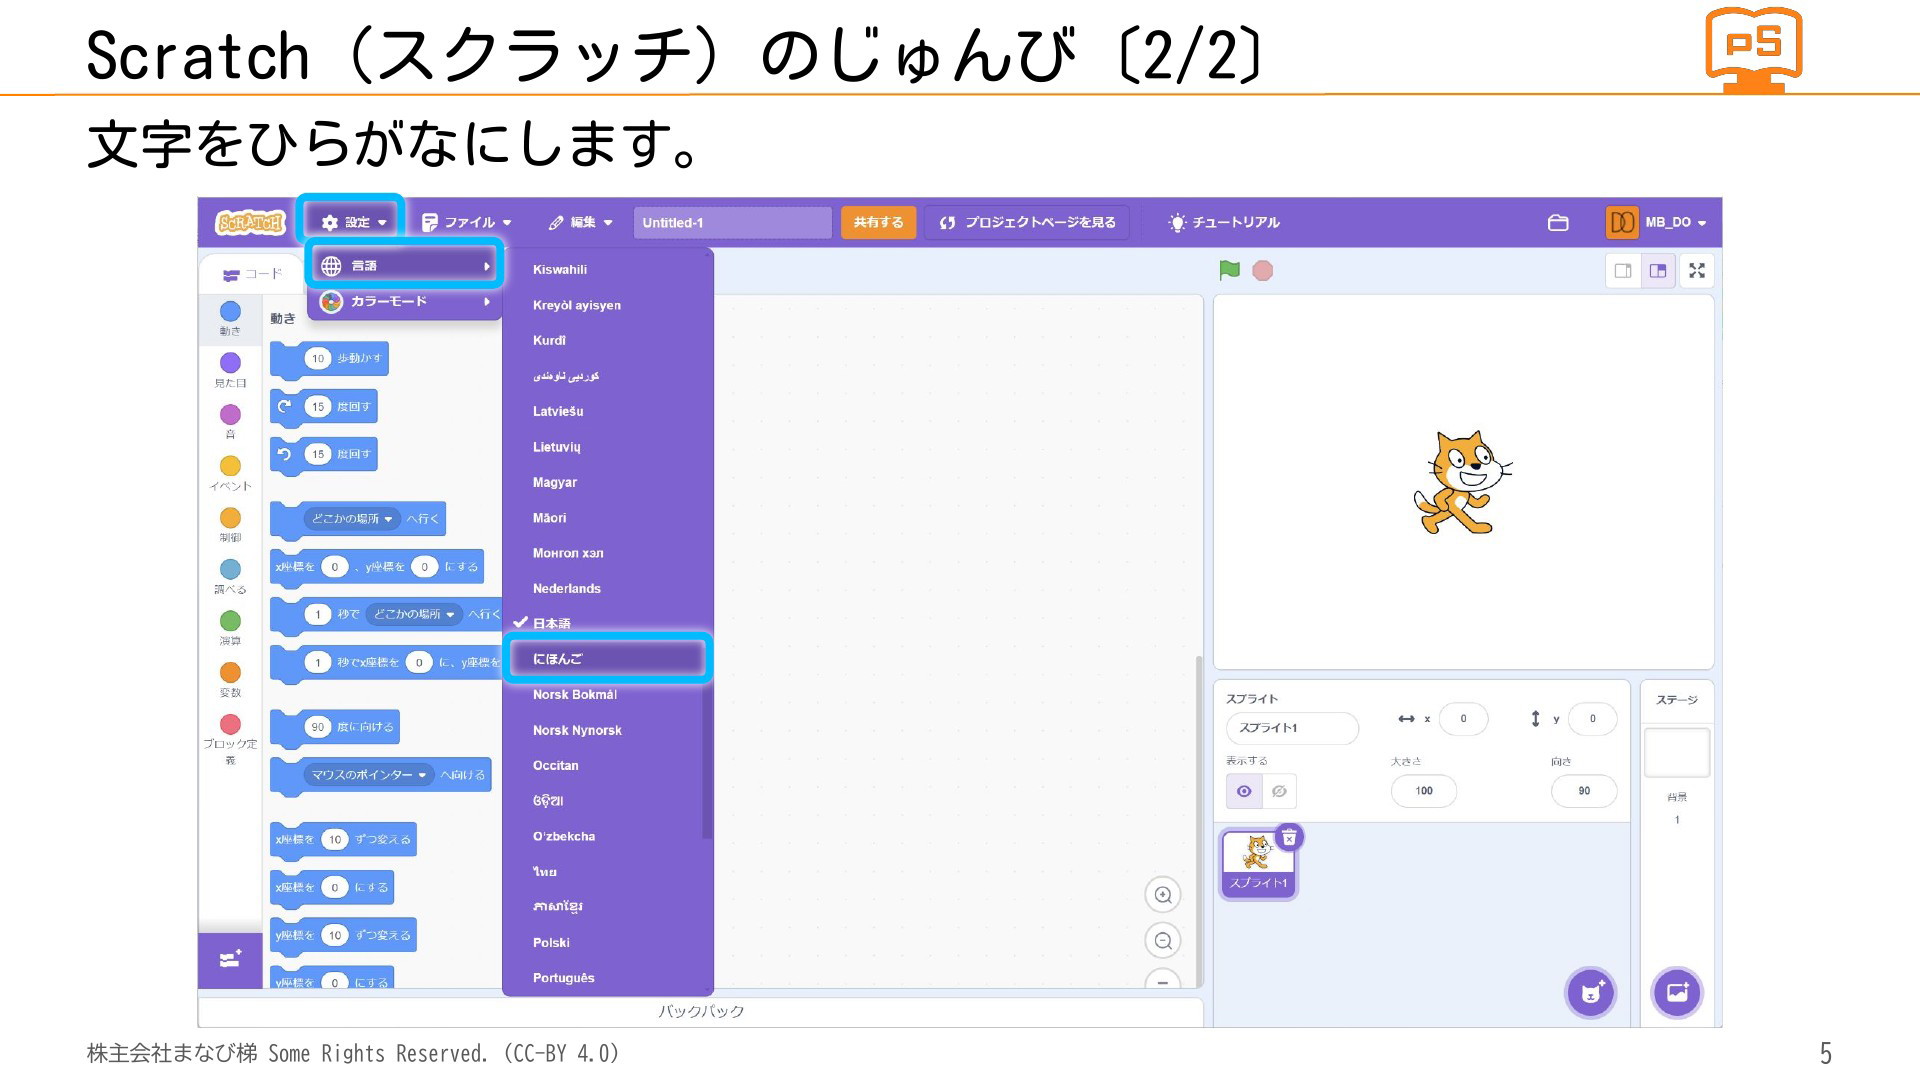Open the マウスのポインター dropdown
The image size is (1920, 1080).
click(369, 775)
